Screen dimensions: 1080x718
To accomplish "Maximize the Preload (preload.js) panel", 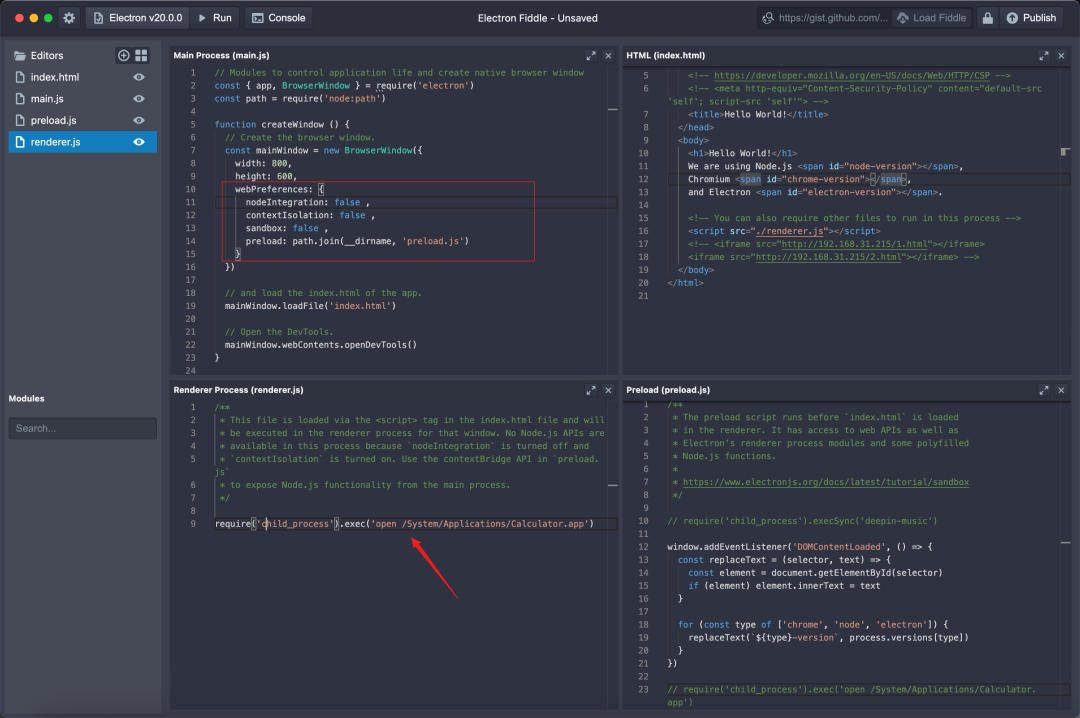I will [x=1043, y=390].
